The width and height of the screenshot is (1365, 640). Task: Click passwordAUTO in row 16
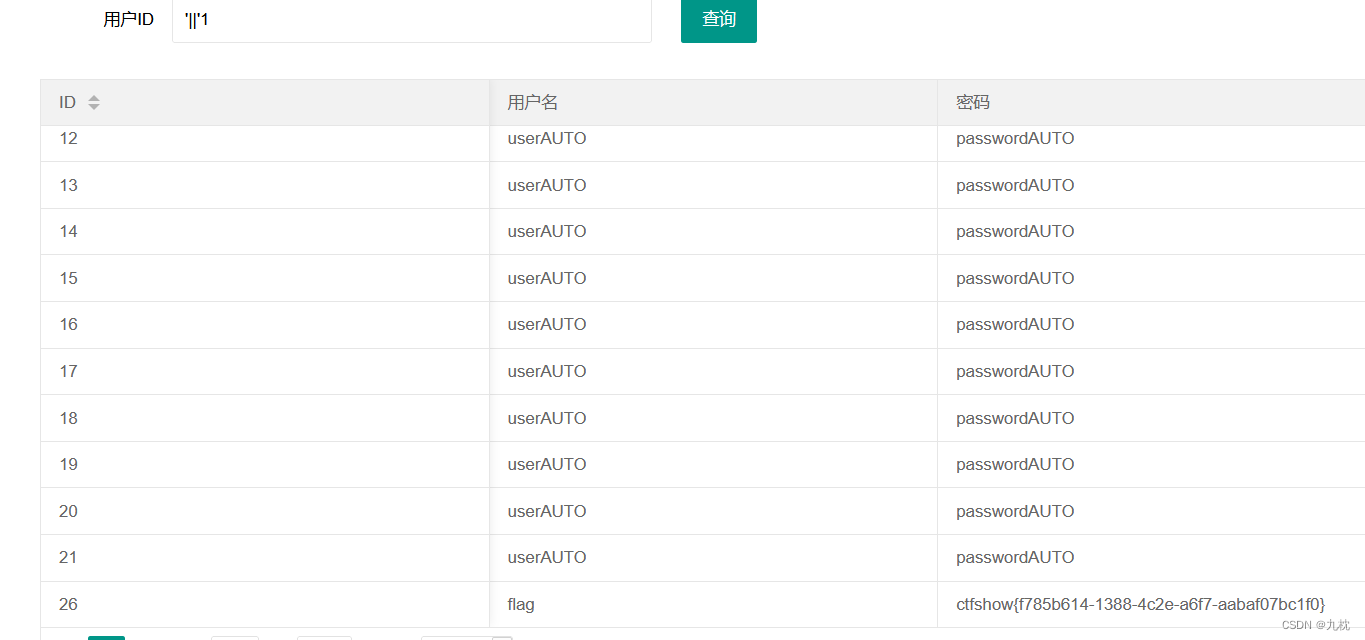[1015, 324]
